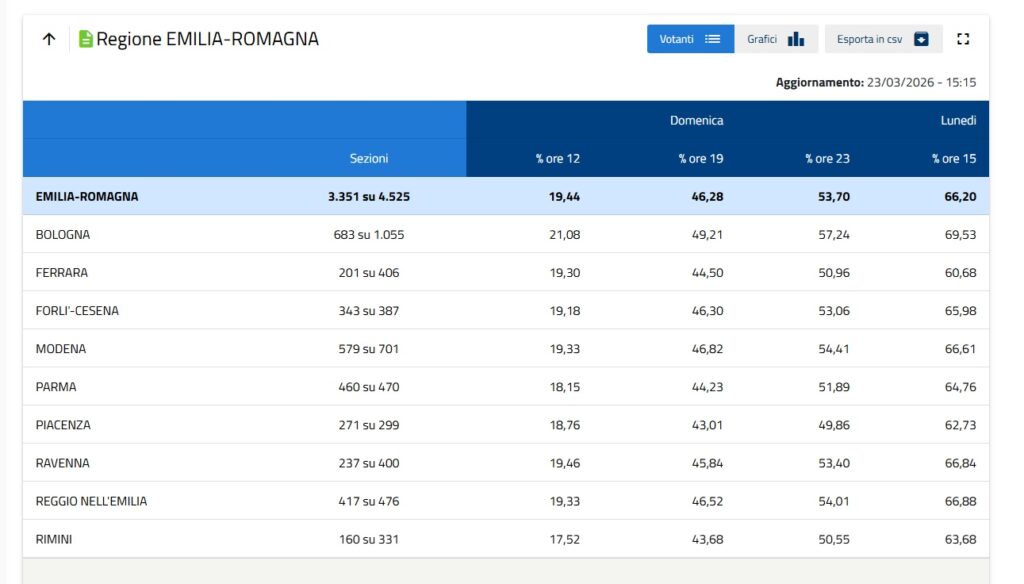The width and height of the screenshot is (1024, 584).
Task: Select the RAVENNA province row
Action: (62, 463)
